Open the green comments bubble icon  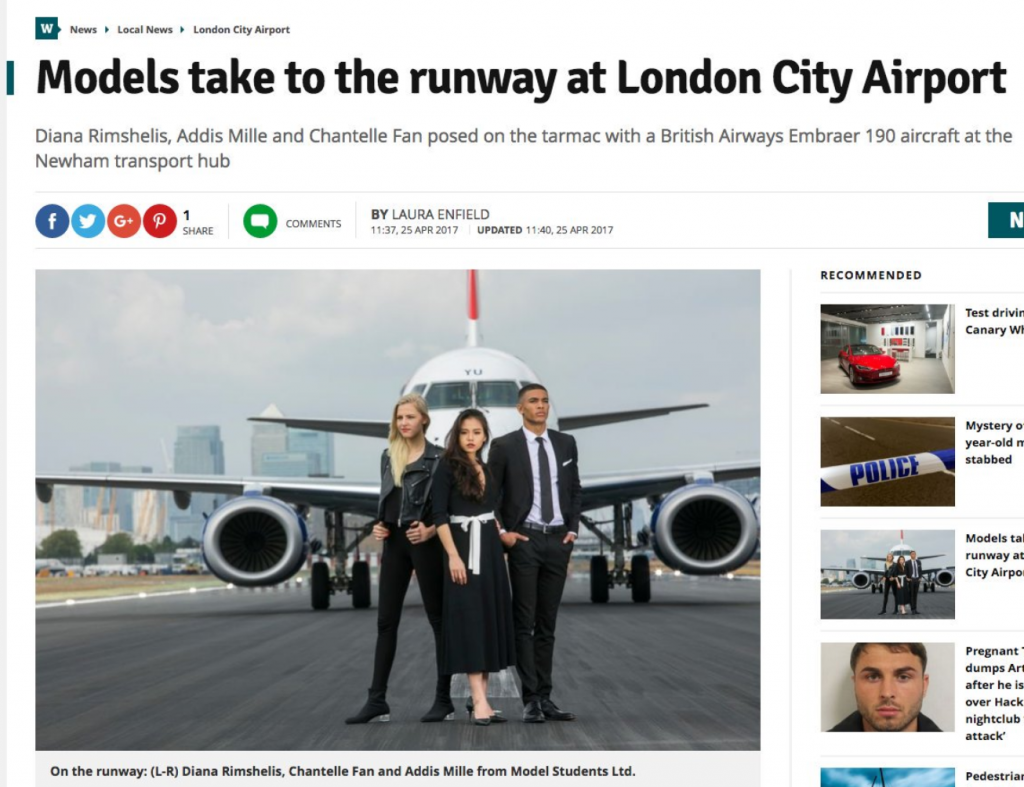(x=260, y=221)
